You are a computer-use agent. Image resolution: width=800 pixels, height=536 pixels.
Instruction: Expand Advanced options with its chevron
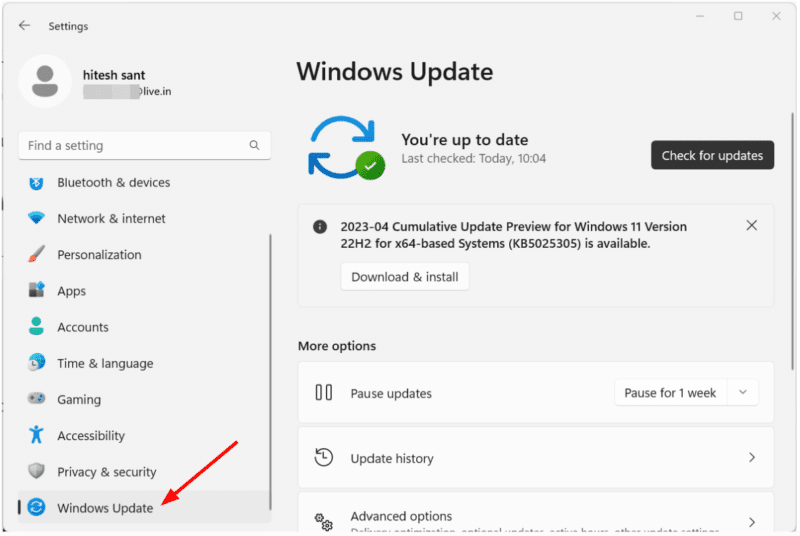click(752, 522)
